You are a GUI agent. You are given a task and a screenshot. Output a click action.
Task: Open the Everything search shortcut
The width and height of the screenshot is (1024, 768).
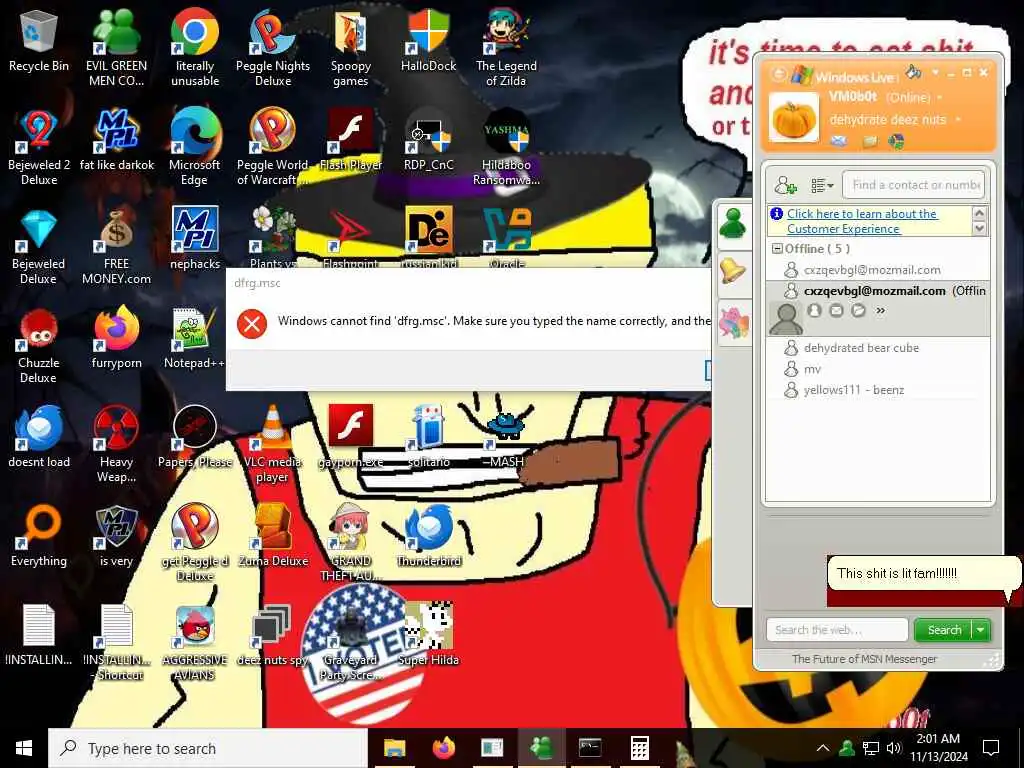coord(39,536)
